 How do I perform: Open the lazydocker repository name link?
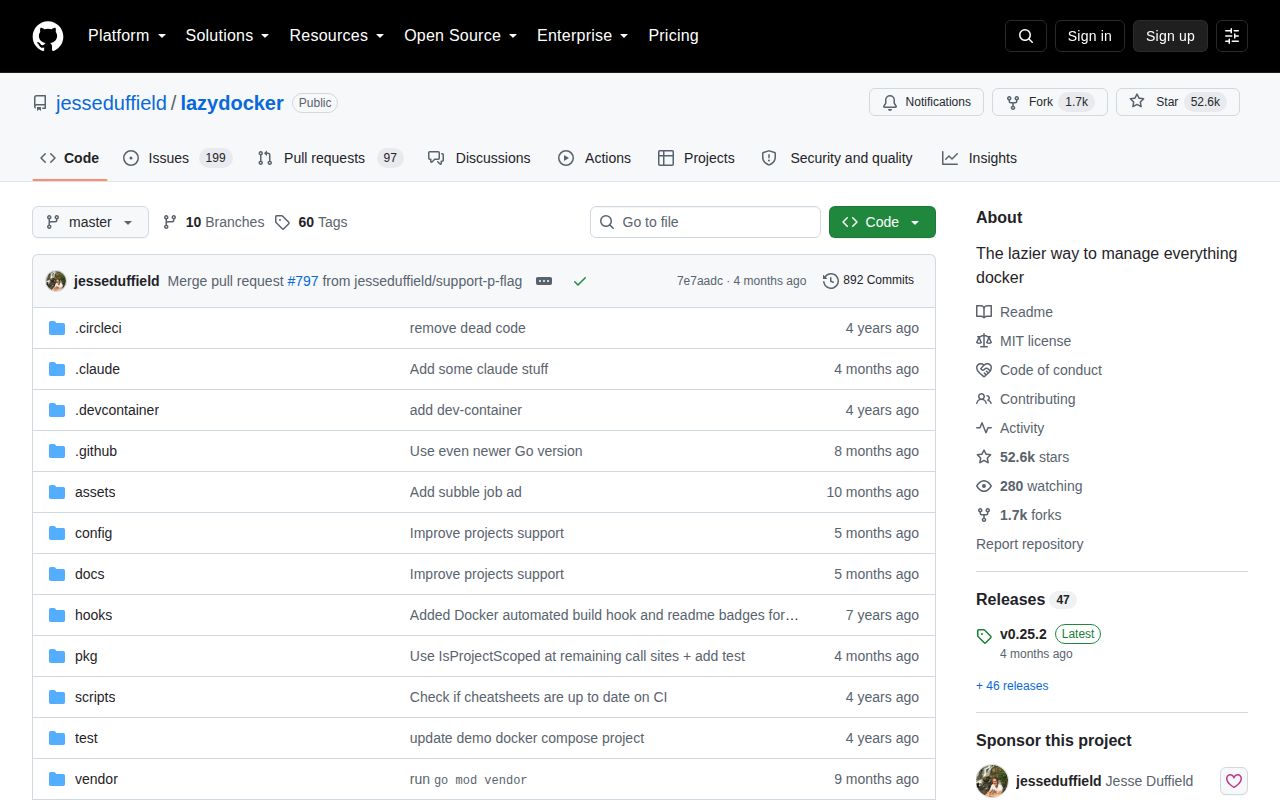[232, 103]
